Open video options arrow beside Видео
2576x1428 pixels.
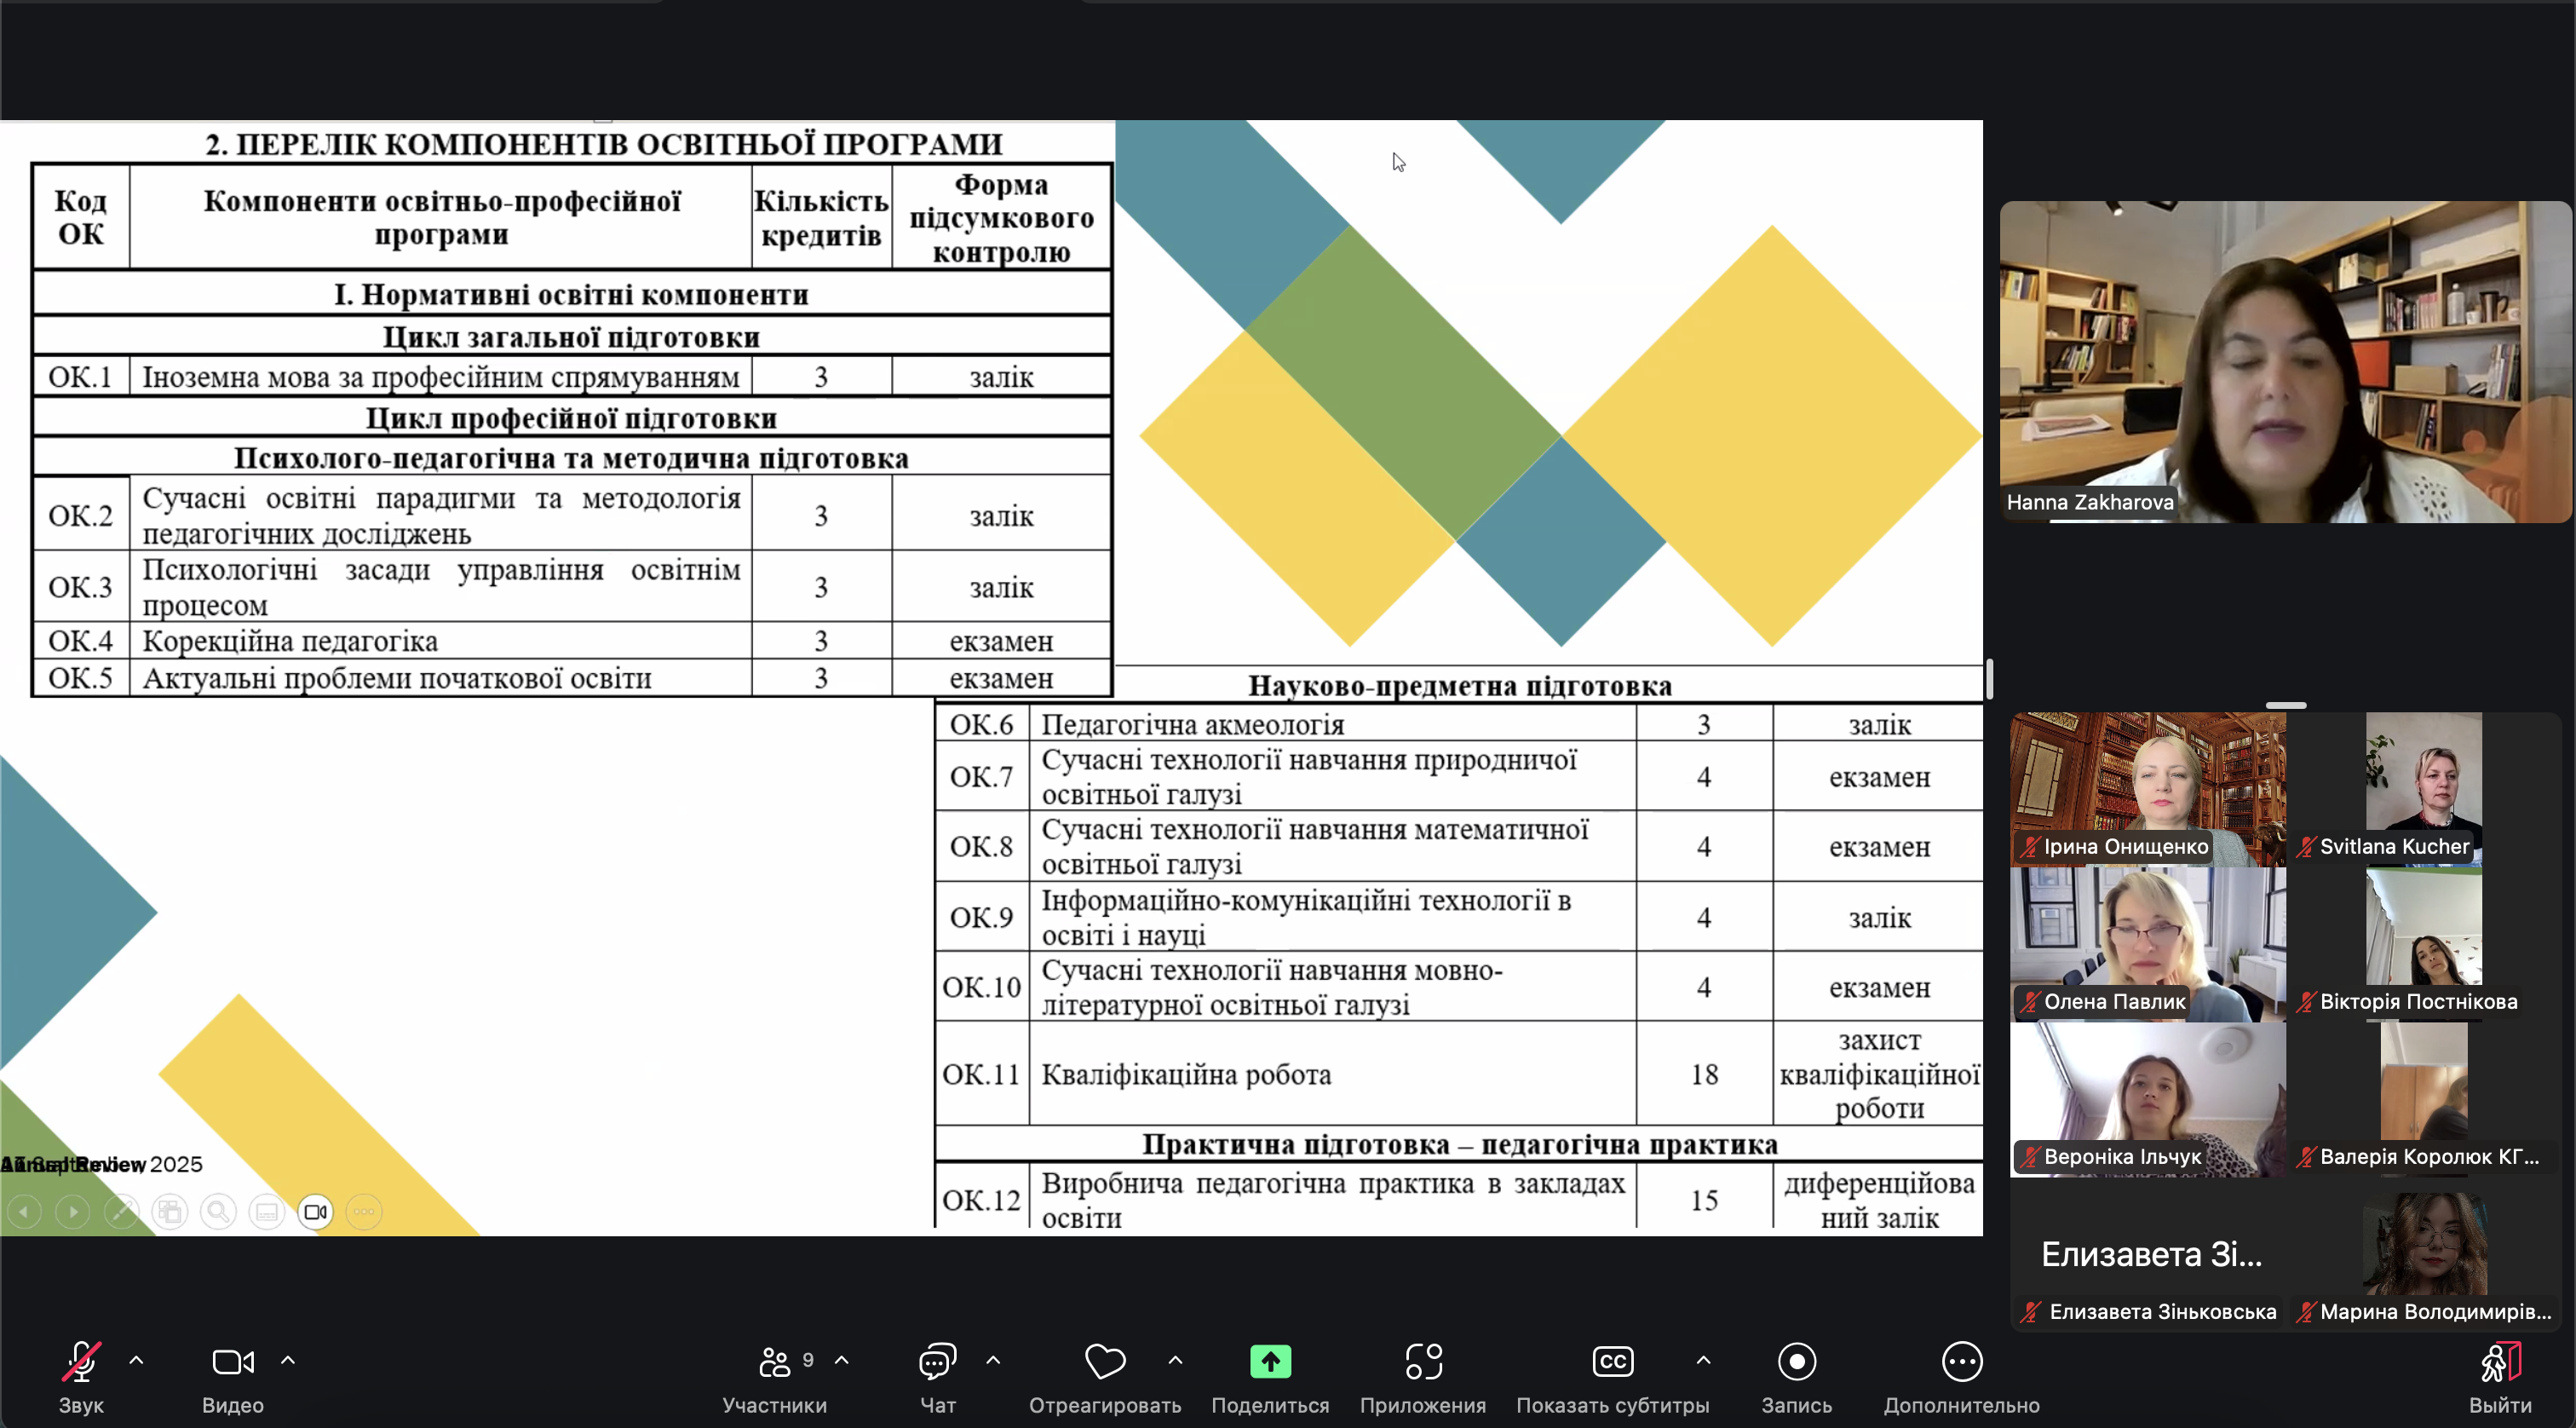click(288, 1360)
